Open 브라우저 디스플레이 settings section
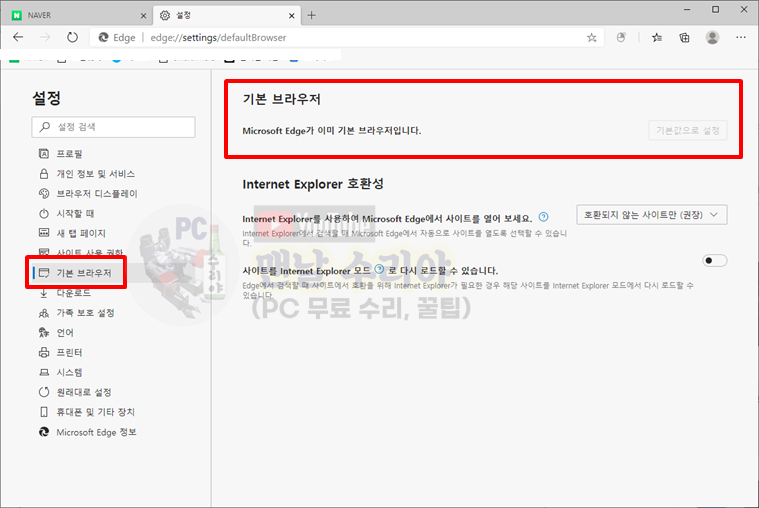The image size is (759, 508). coord(97,194)
